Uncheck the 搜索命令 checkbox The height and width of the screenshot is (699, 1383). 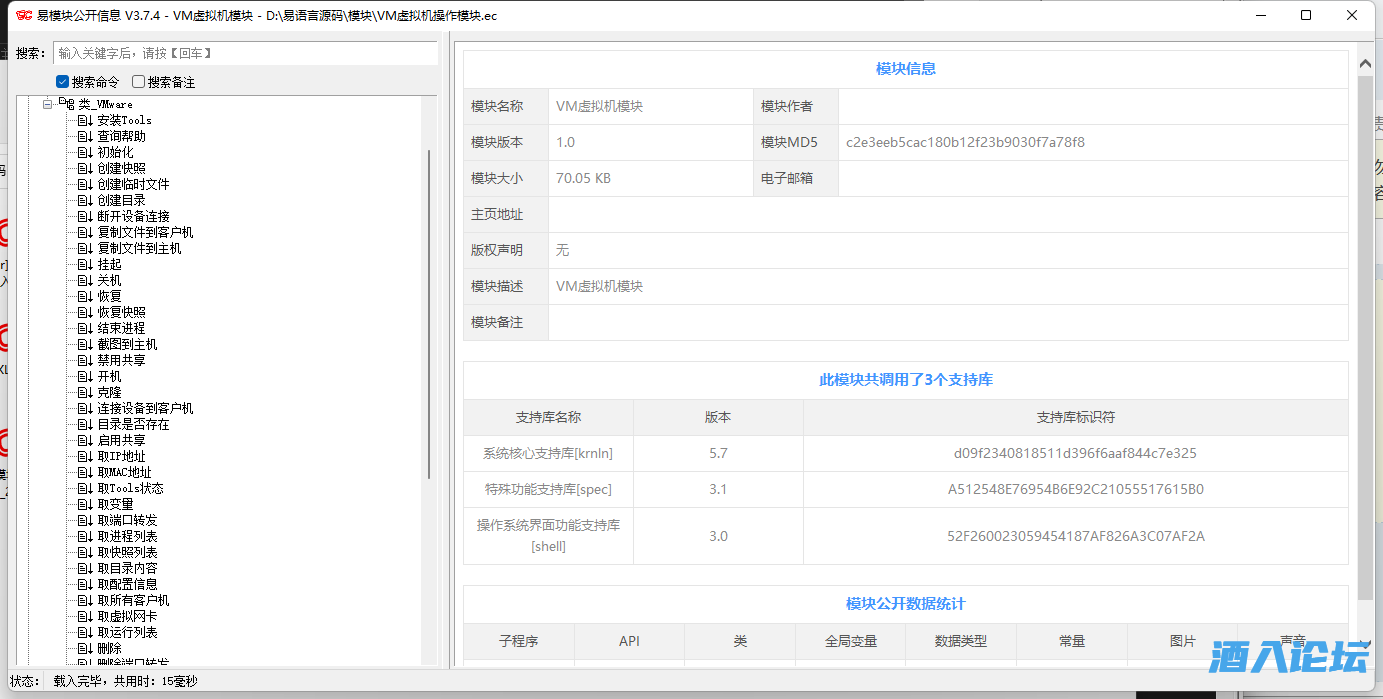click(62, 81)
